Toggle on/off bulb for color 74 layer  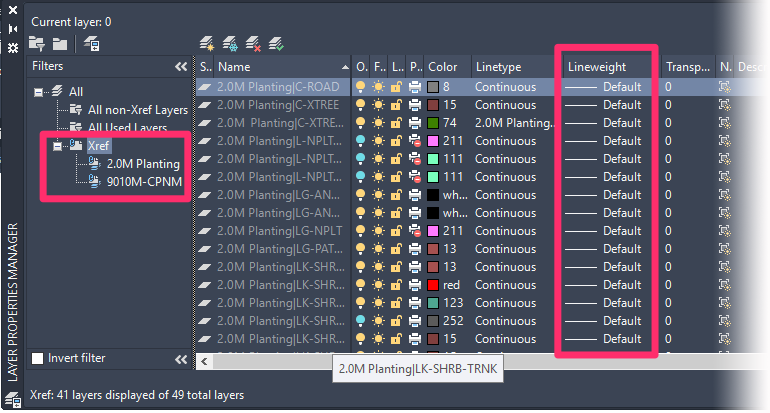(x=360, y=123)
